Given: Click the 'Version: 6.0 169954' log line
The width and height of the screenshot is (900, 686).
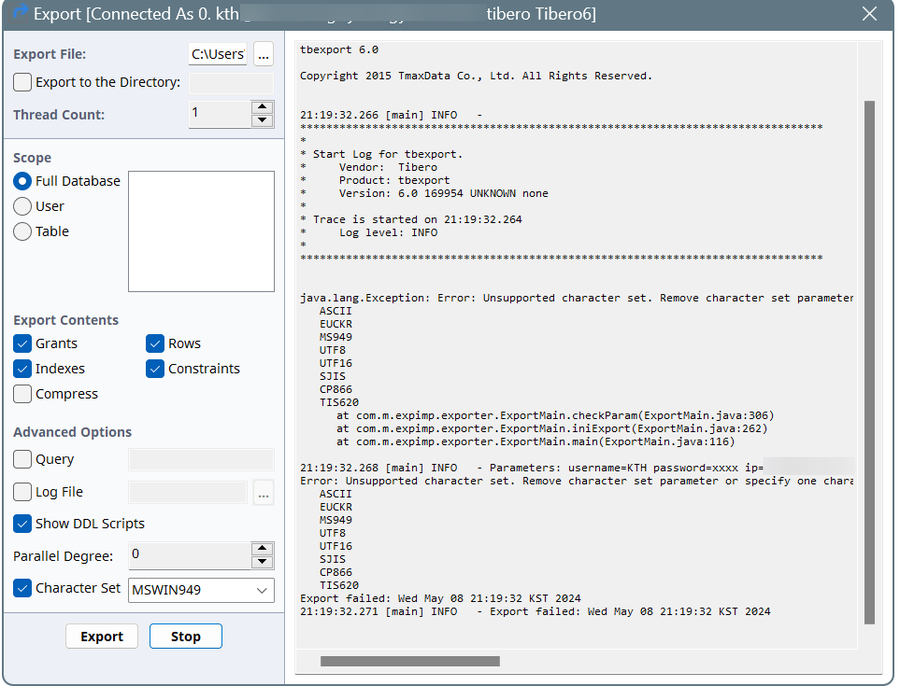Looking at the screenshot, I should [443, 193].
